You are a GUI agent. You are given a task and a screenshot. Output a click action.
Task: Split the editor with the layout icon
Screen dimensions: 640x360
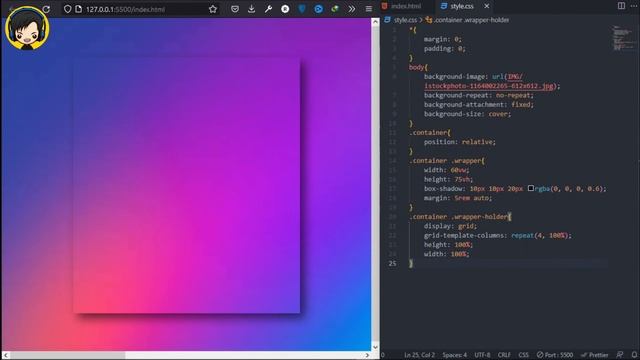tap(621, 6)
